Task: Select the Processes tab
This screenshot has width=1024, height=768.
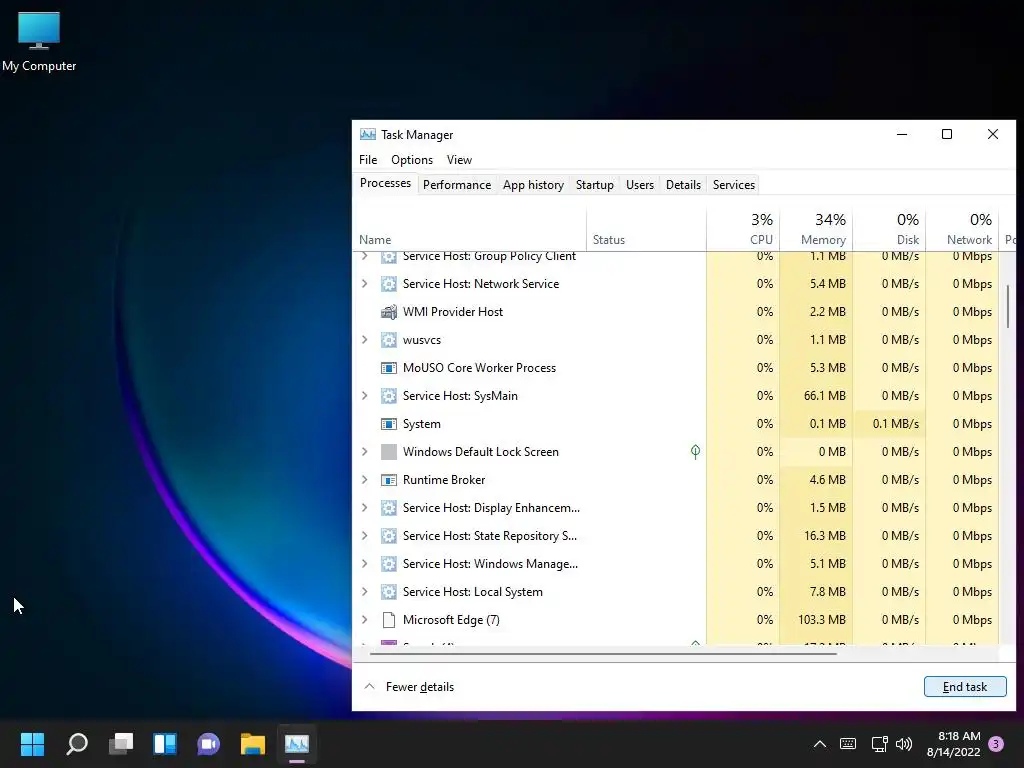Action: tap(385, 184)
